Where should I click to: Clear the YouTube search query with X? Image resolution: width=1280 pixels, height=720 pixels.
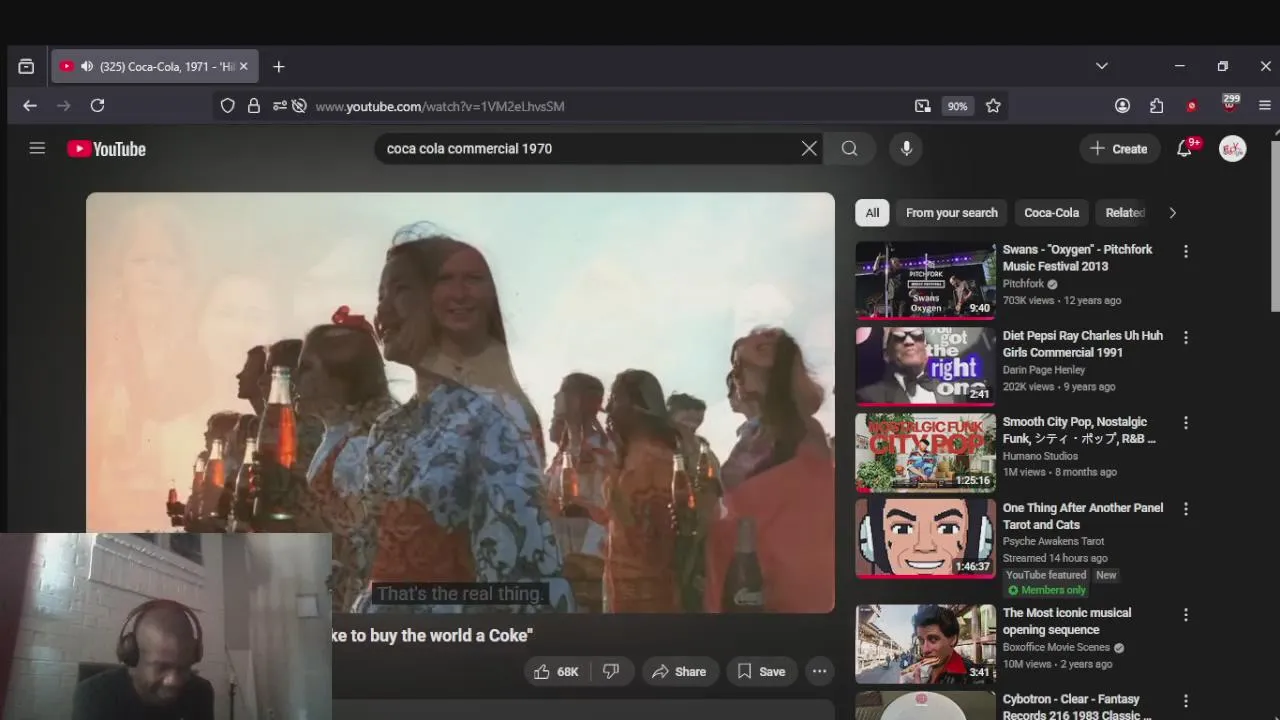[x=809, y=148]
